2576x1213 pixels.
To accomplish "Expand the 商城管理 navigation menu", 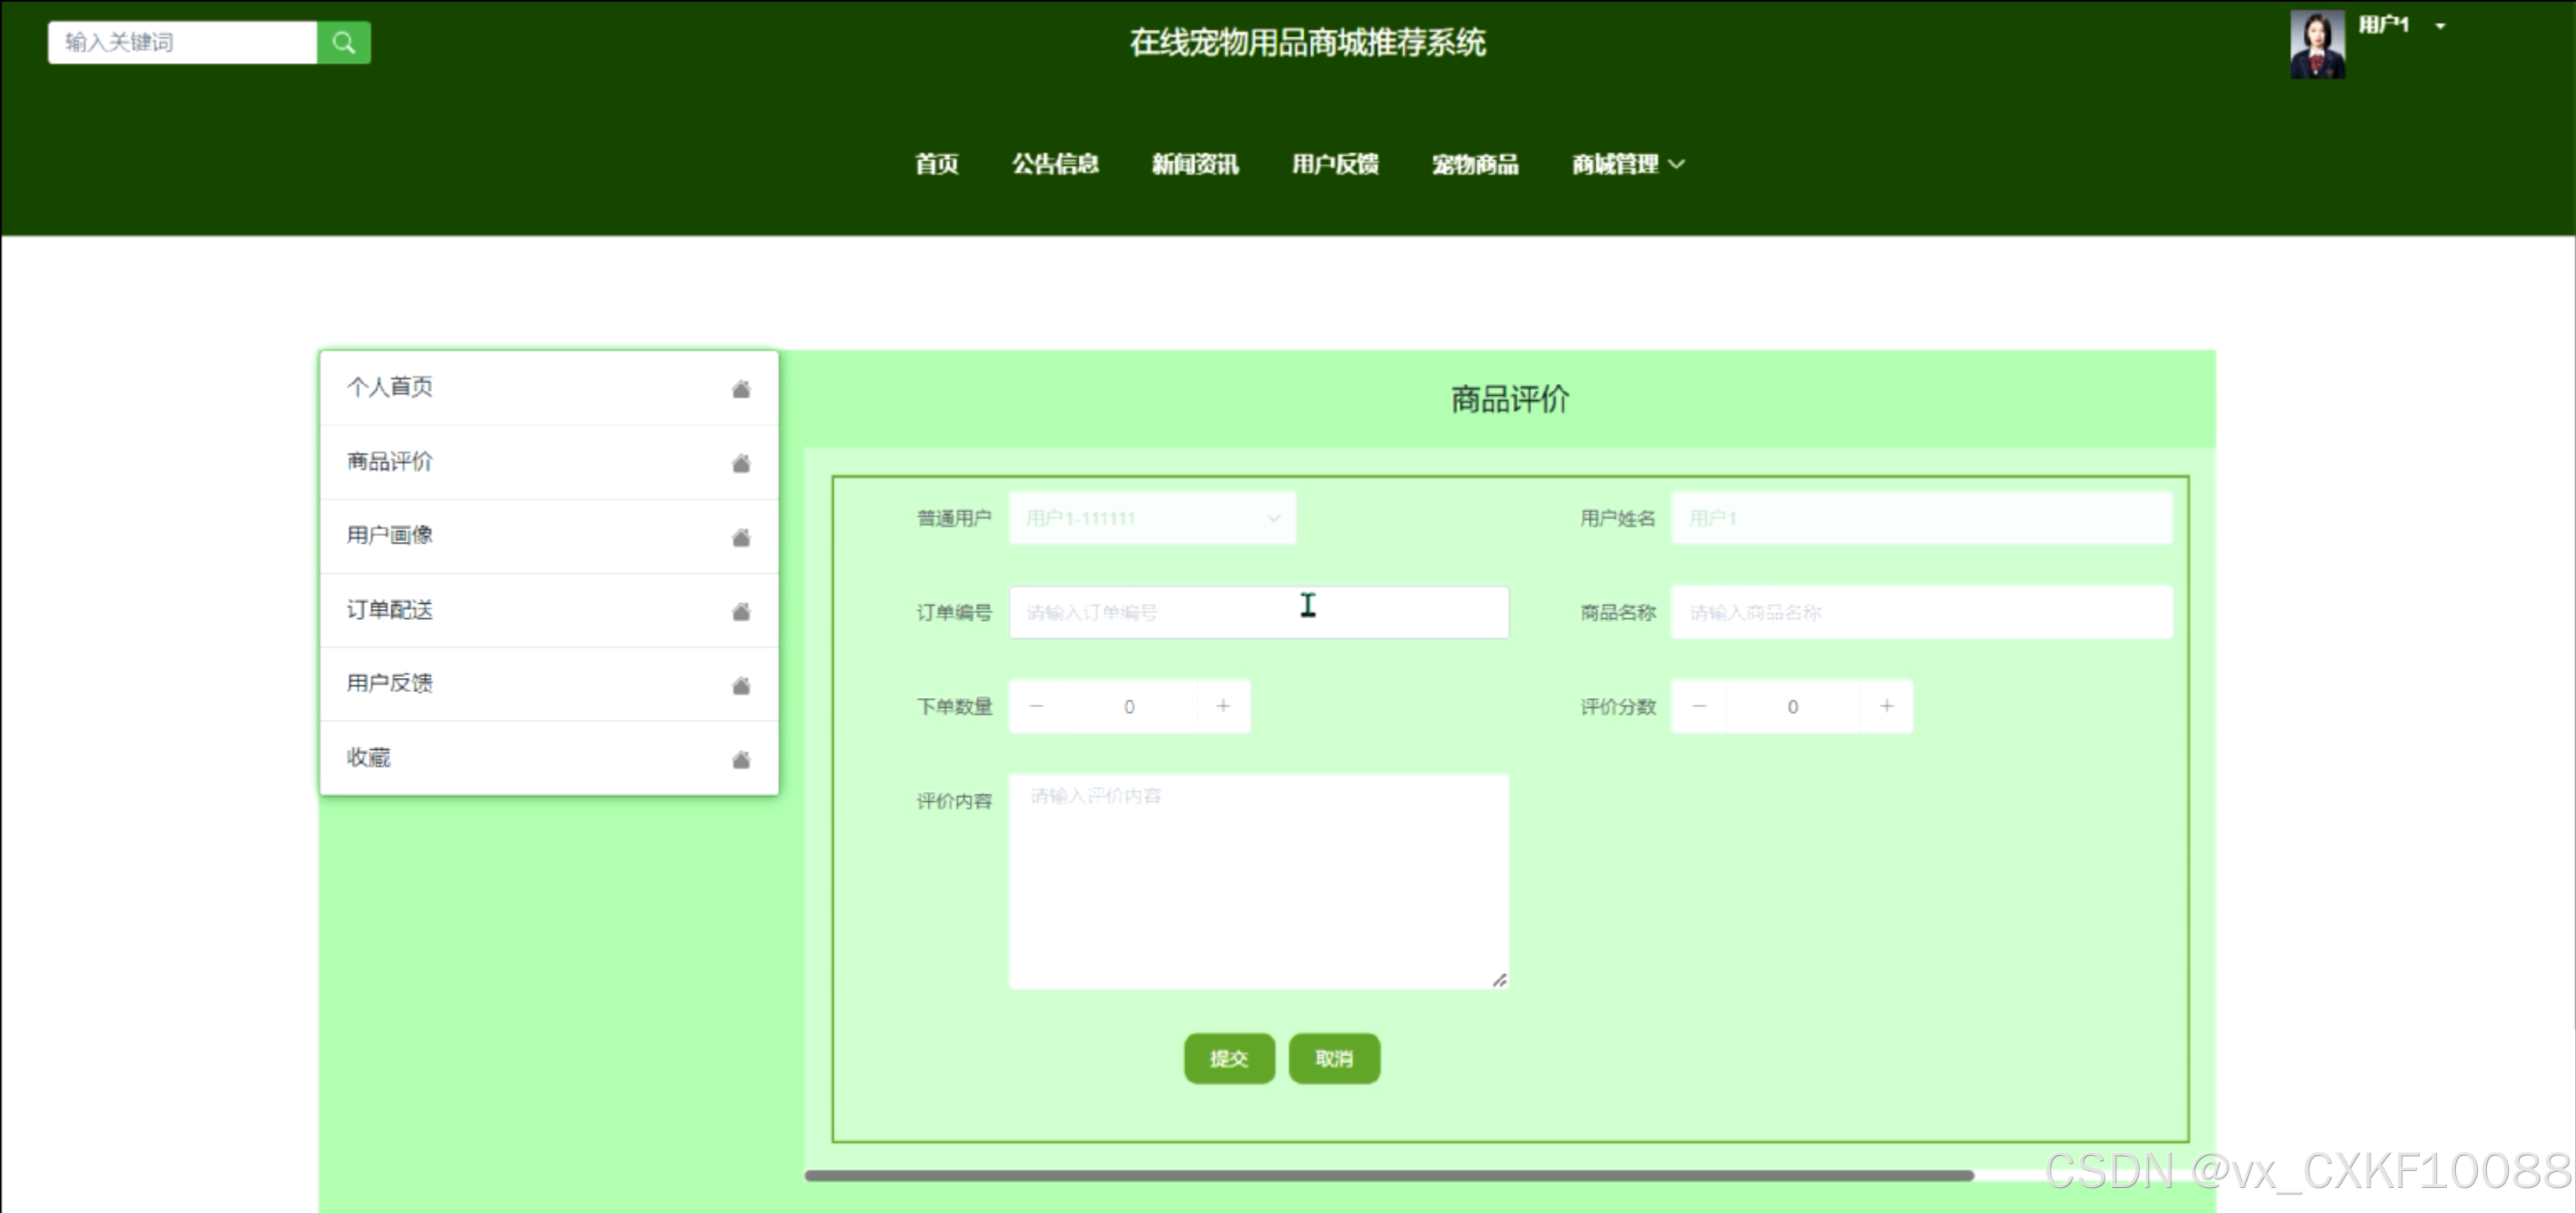I will [1626, 164].
